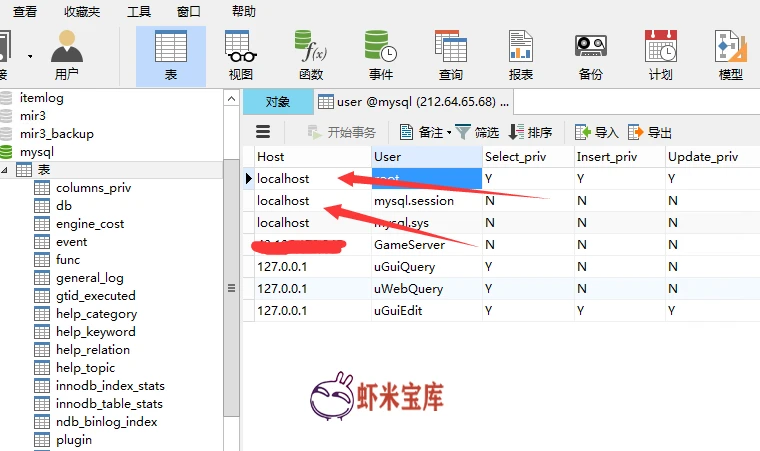Open the 视图 (View) toolbar icon
The image size is (760, 451).
pyautogui.click(x=241, y=55)
